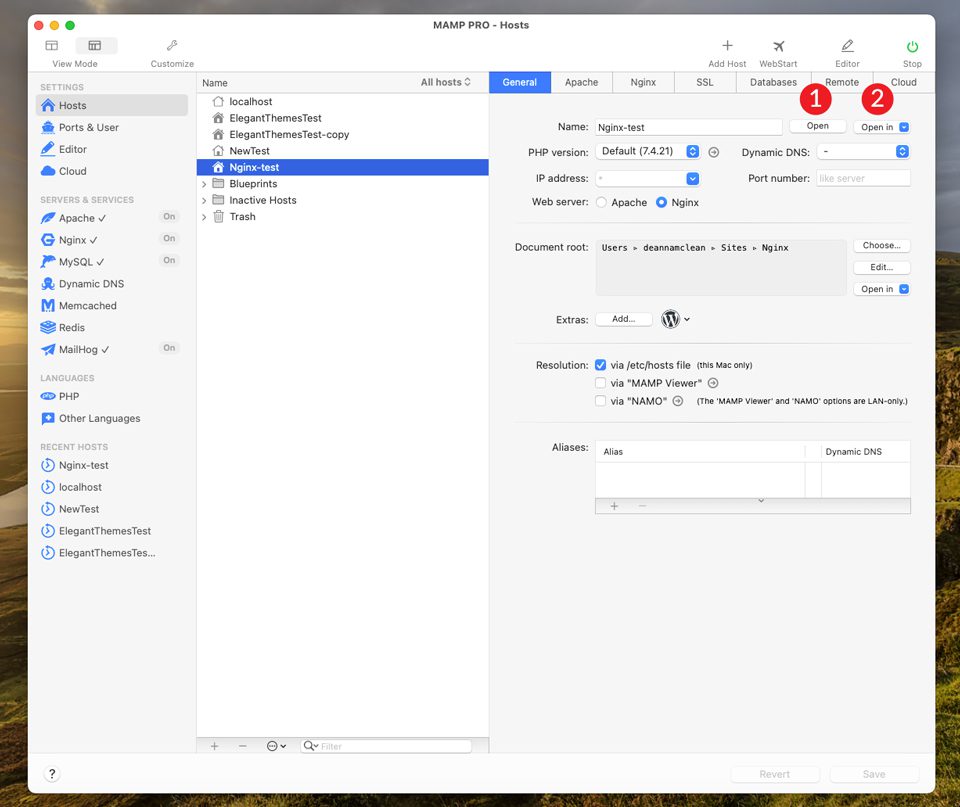960x807 pixels.
Task: Enable resolution via "MAMP Viewer"
Action: (x=601, y=382)
